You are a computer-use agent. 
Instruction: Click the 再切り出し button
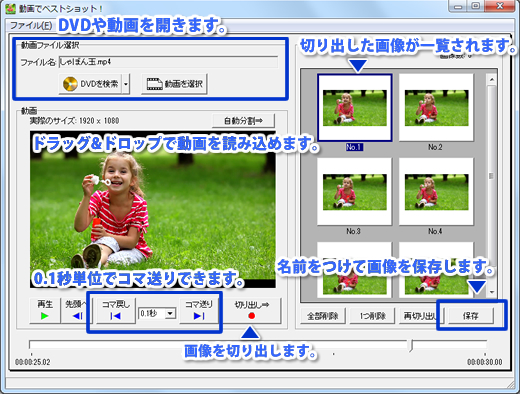[420, 316]
